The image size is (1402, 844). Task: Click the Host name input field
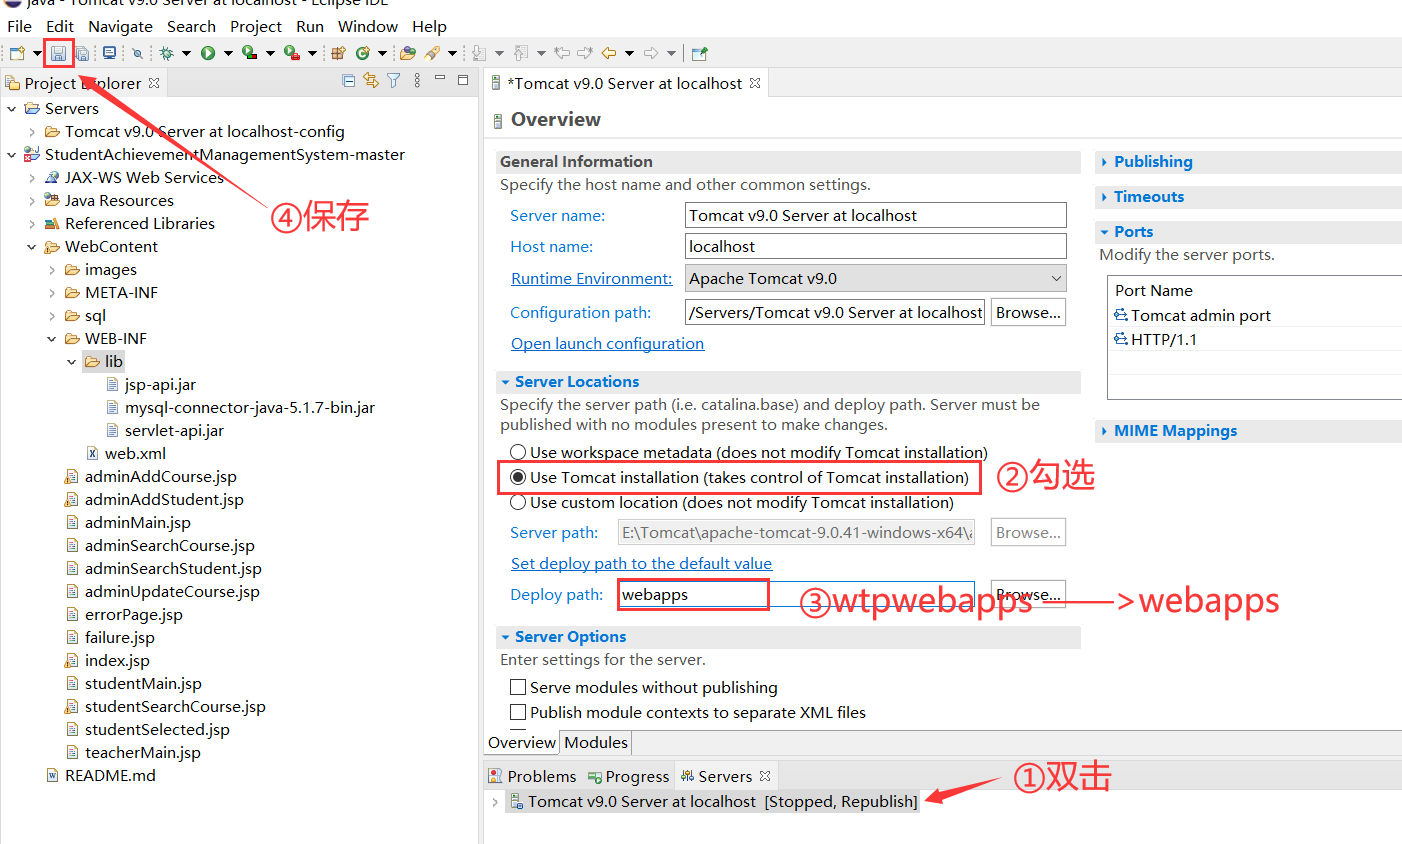tap(875, 246)
